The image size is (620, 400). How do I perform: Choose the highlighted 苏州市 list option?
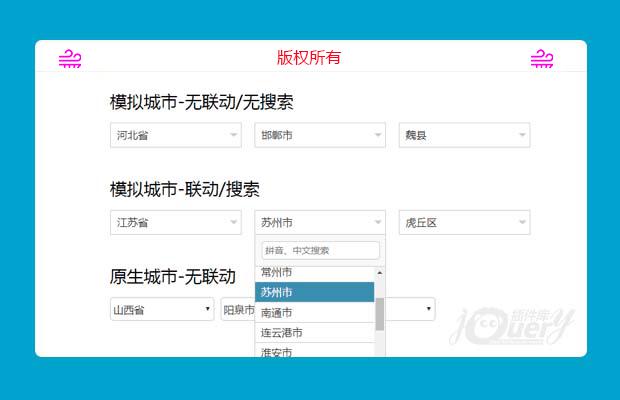tap(314, 292)
